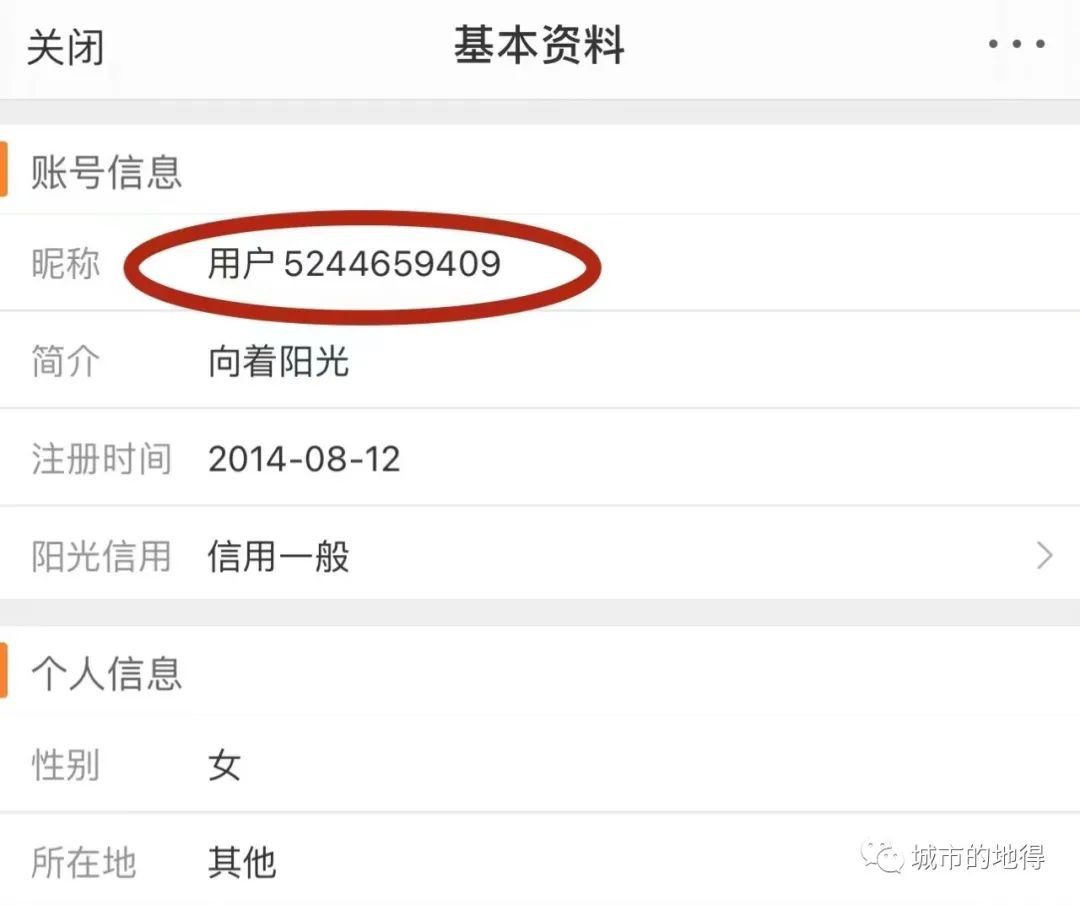Click the 个人信息 section header
This screenshot has height=905, width=1080.
point(106,673)
